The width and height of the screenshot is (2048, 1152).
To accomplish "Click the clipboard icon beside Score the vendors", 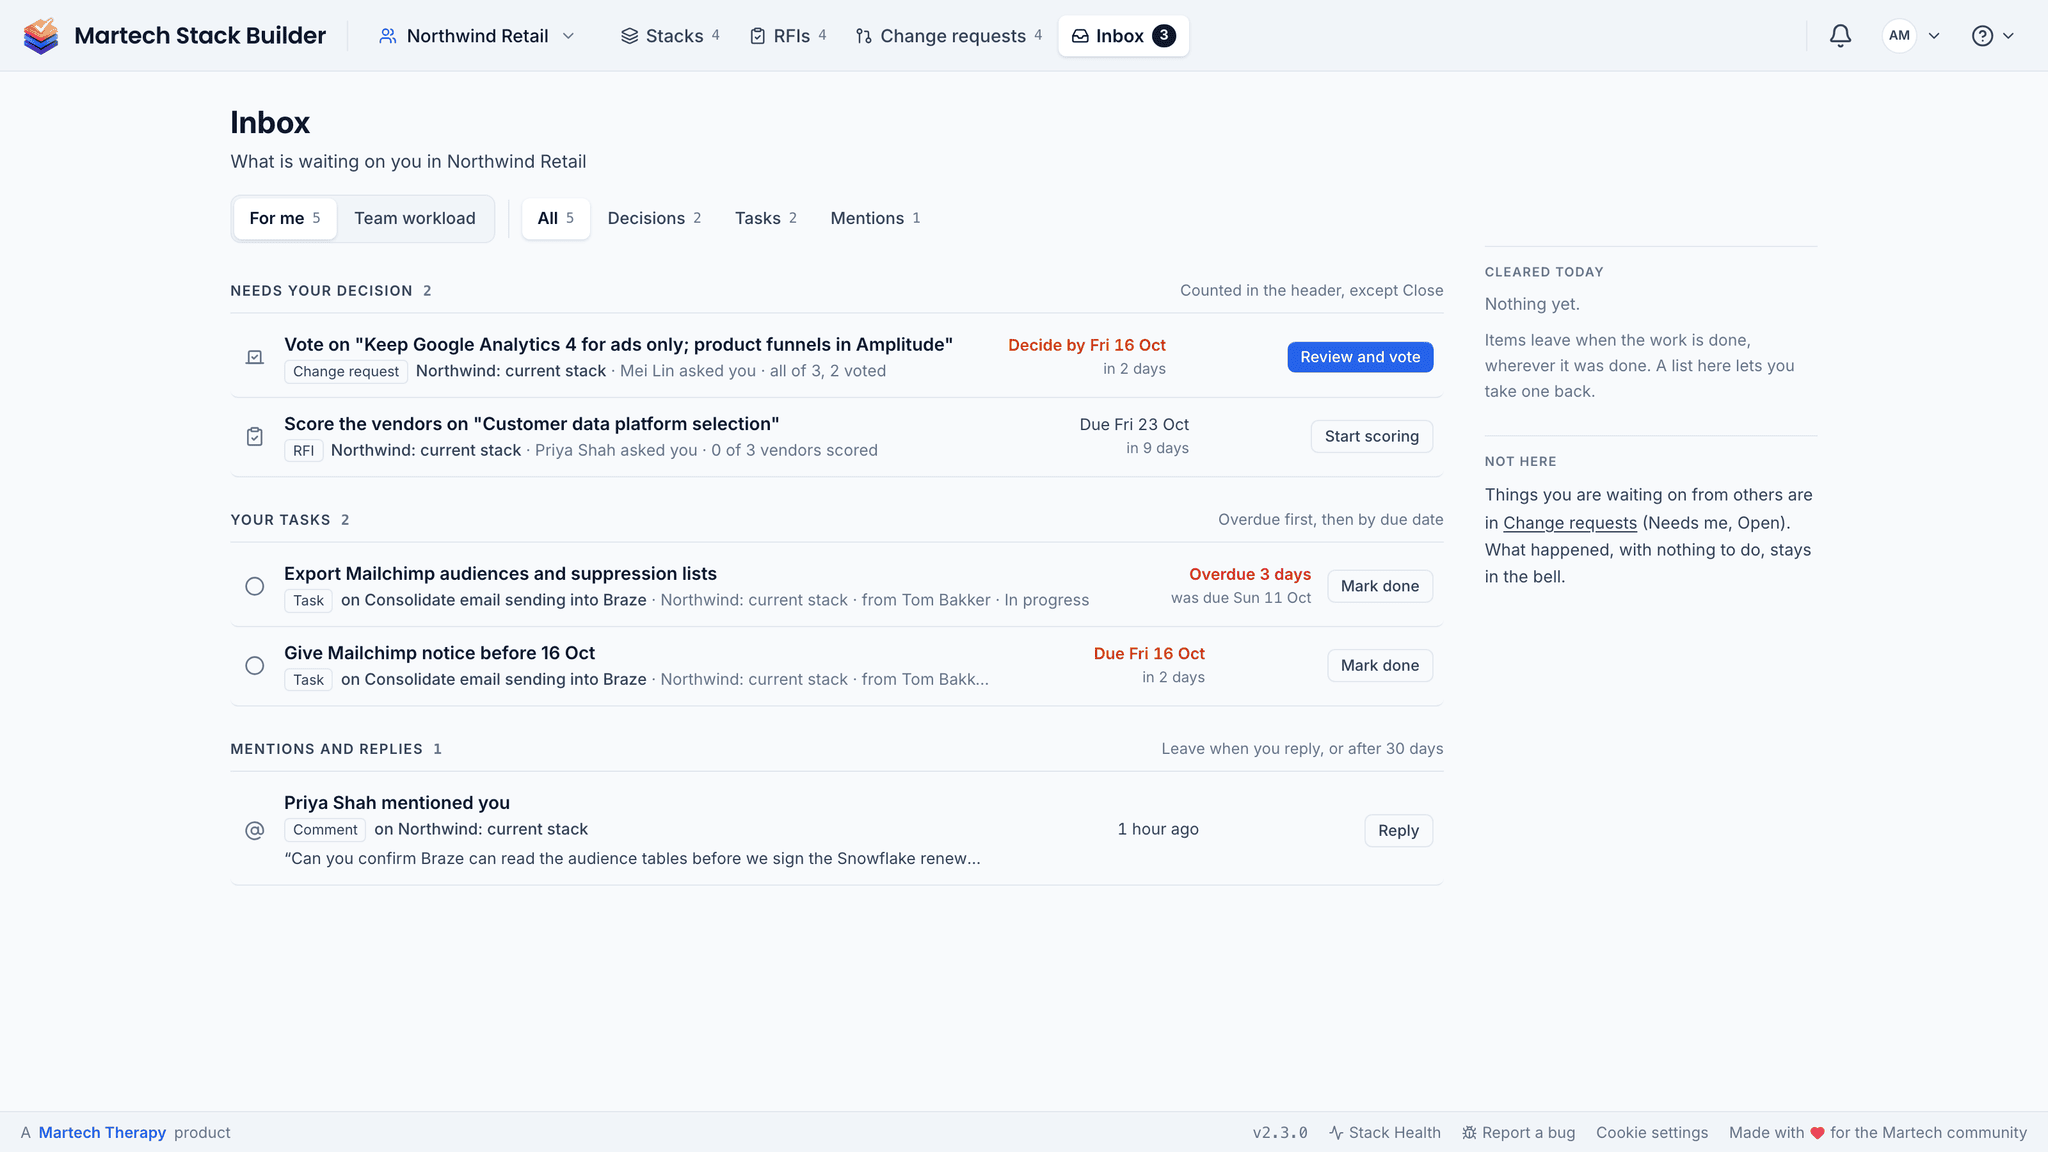I will pyautogui.click(x=255, y=437).
